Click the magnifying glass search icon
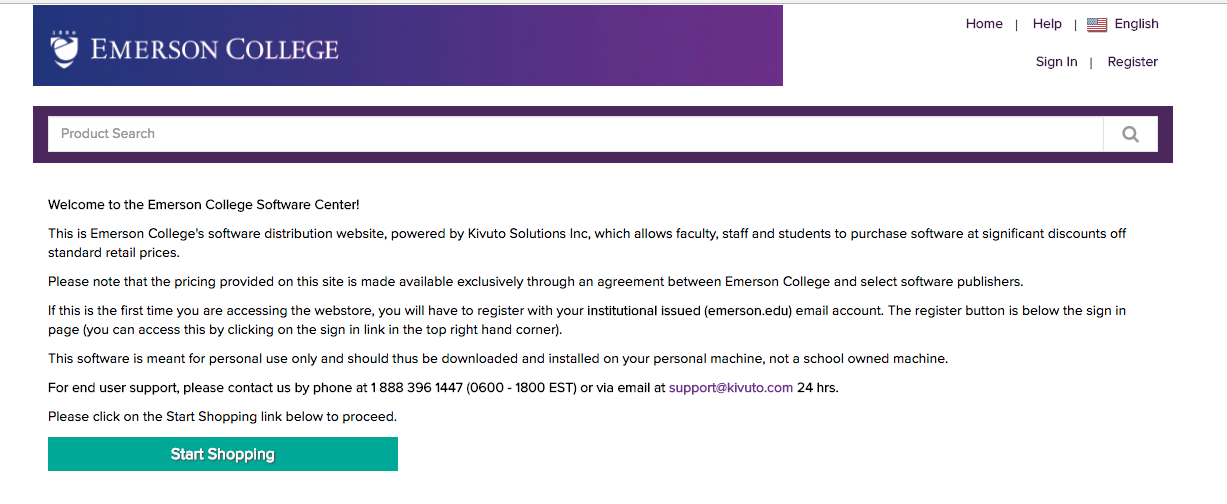 point(1130,134)
